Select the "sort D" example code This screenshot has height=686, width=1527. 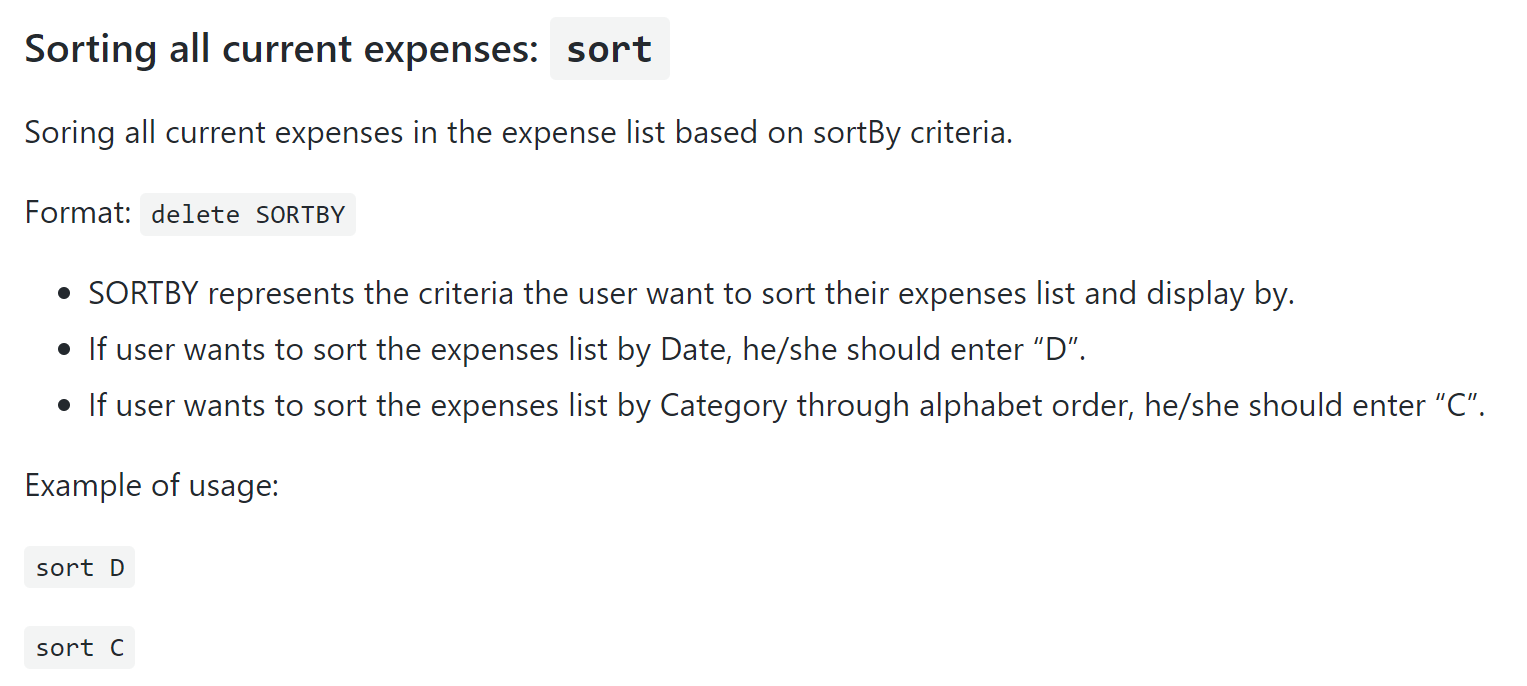coord(79,568)
